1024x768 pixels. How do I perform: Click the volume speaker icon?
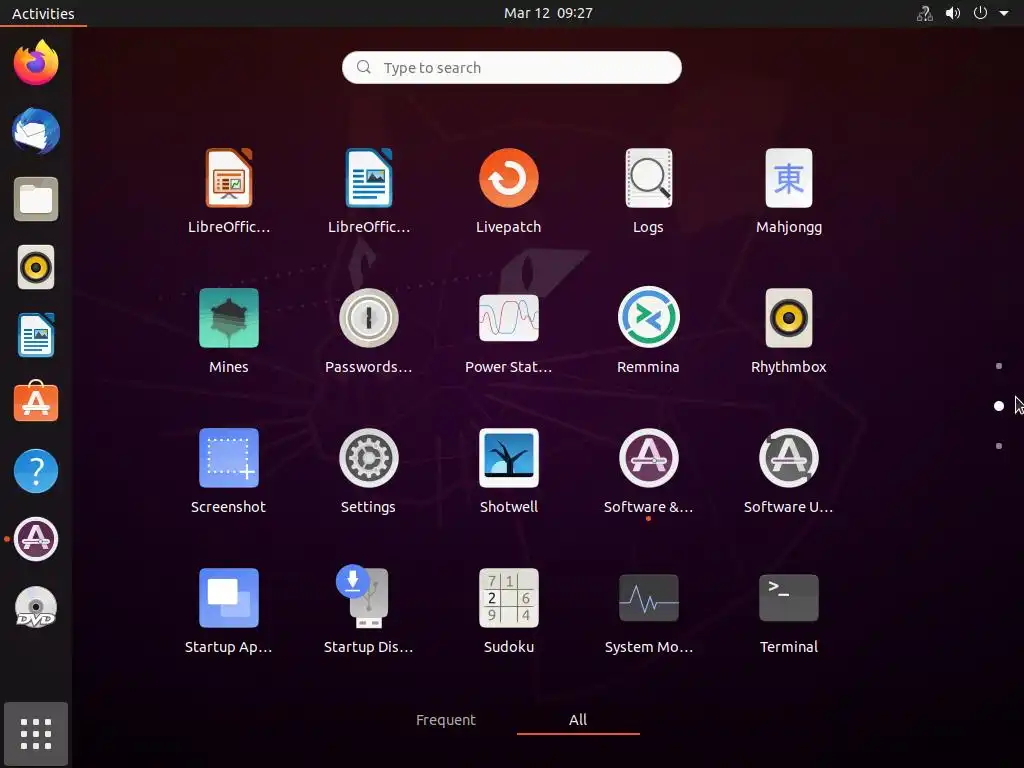pyautogui.click(x=953, y=13)
